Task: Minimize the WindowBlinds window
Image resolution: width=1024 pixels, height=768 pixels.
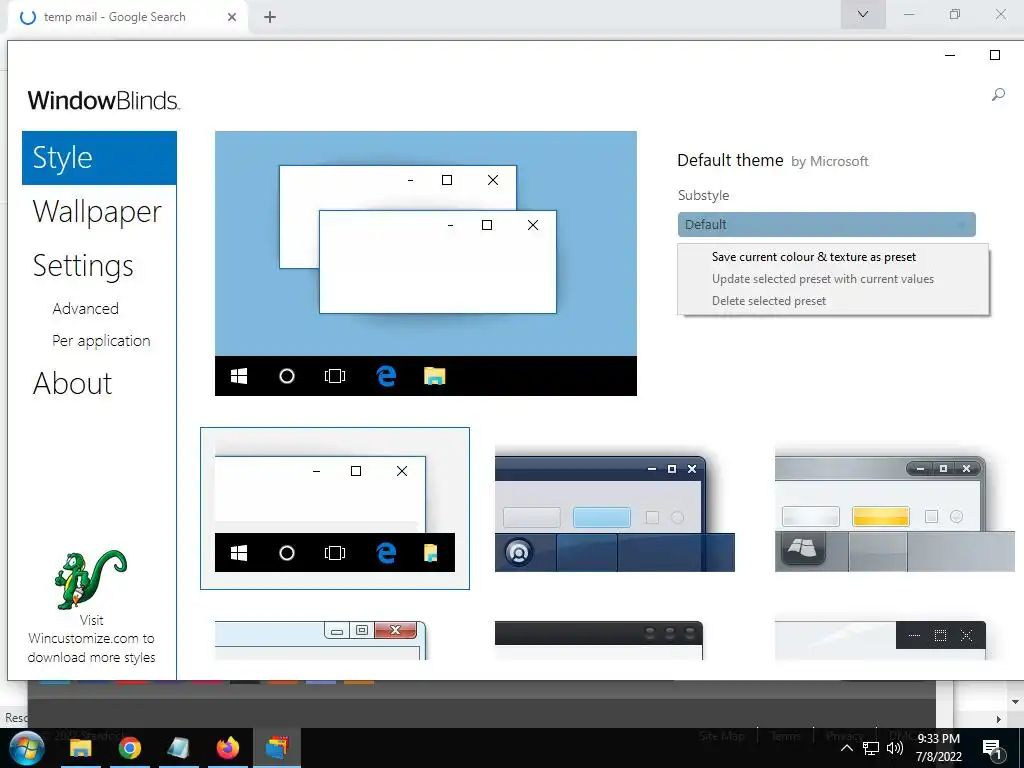Action: [950, 56]
